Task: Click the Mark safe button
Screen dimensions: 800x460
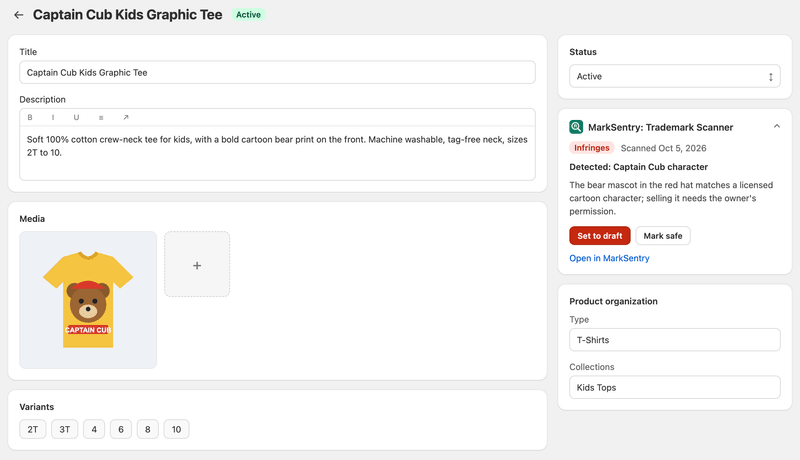Action: point(663,236)
